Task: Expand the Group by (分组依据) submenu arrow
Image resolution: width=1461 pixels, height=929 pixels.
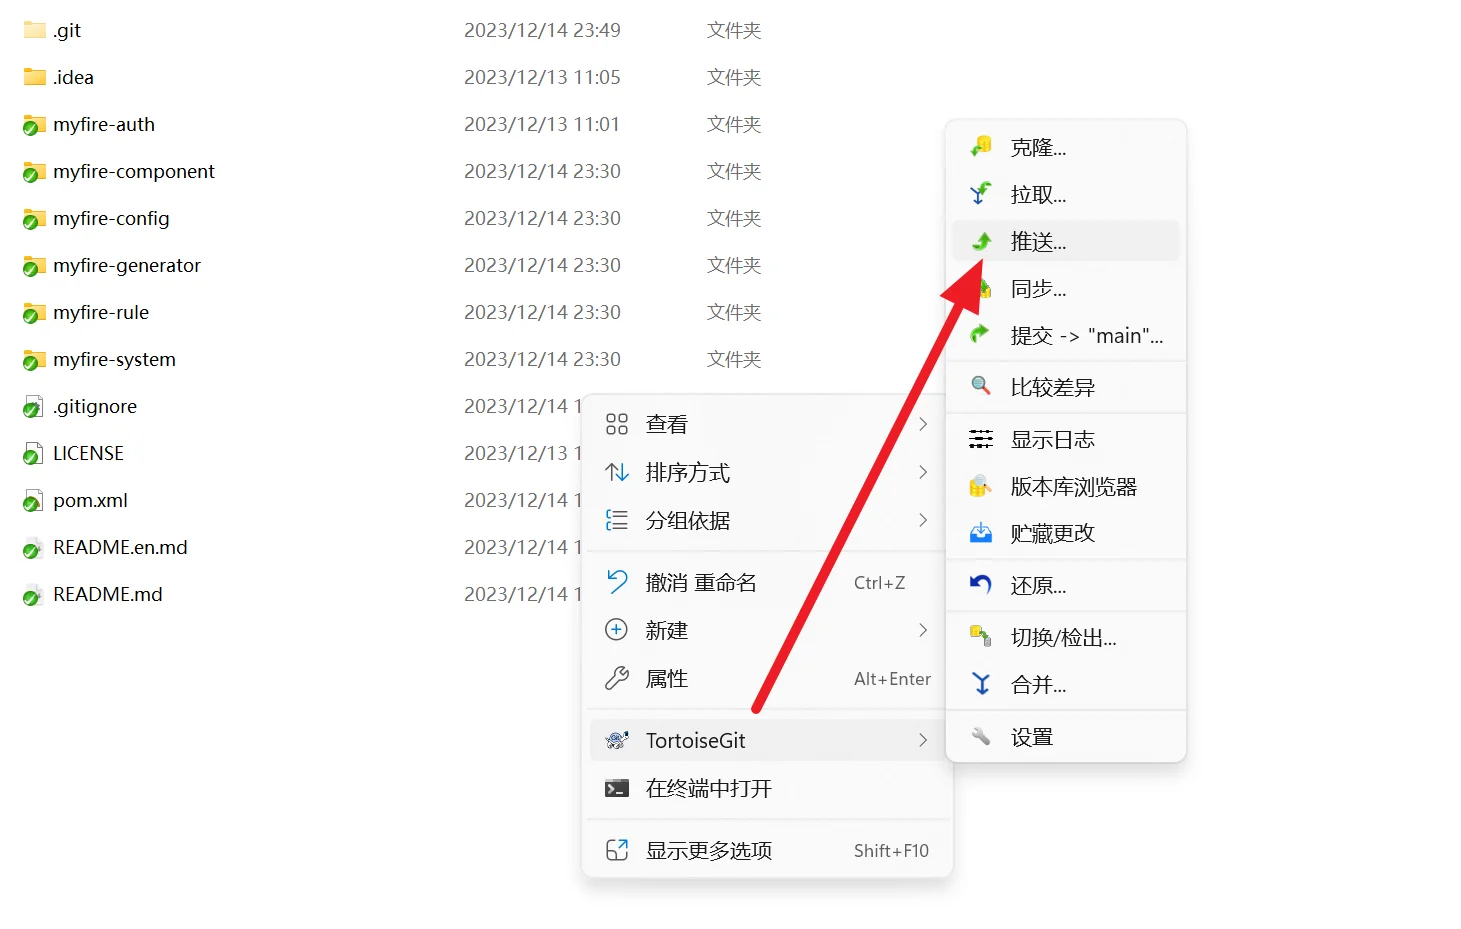Action: click(923, 520)
